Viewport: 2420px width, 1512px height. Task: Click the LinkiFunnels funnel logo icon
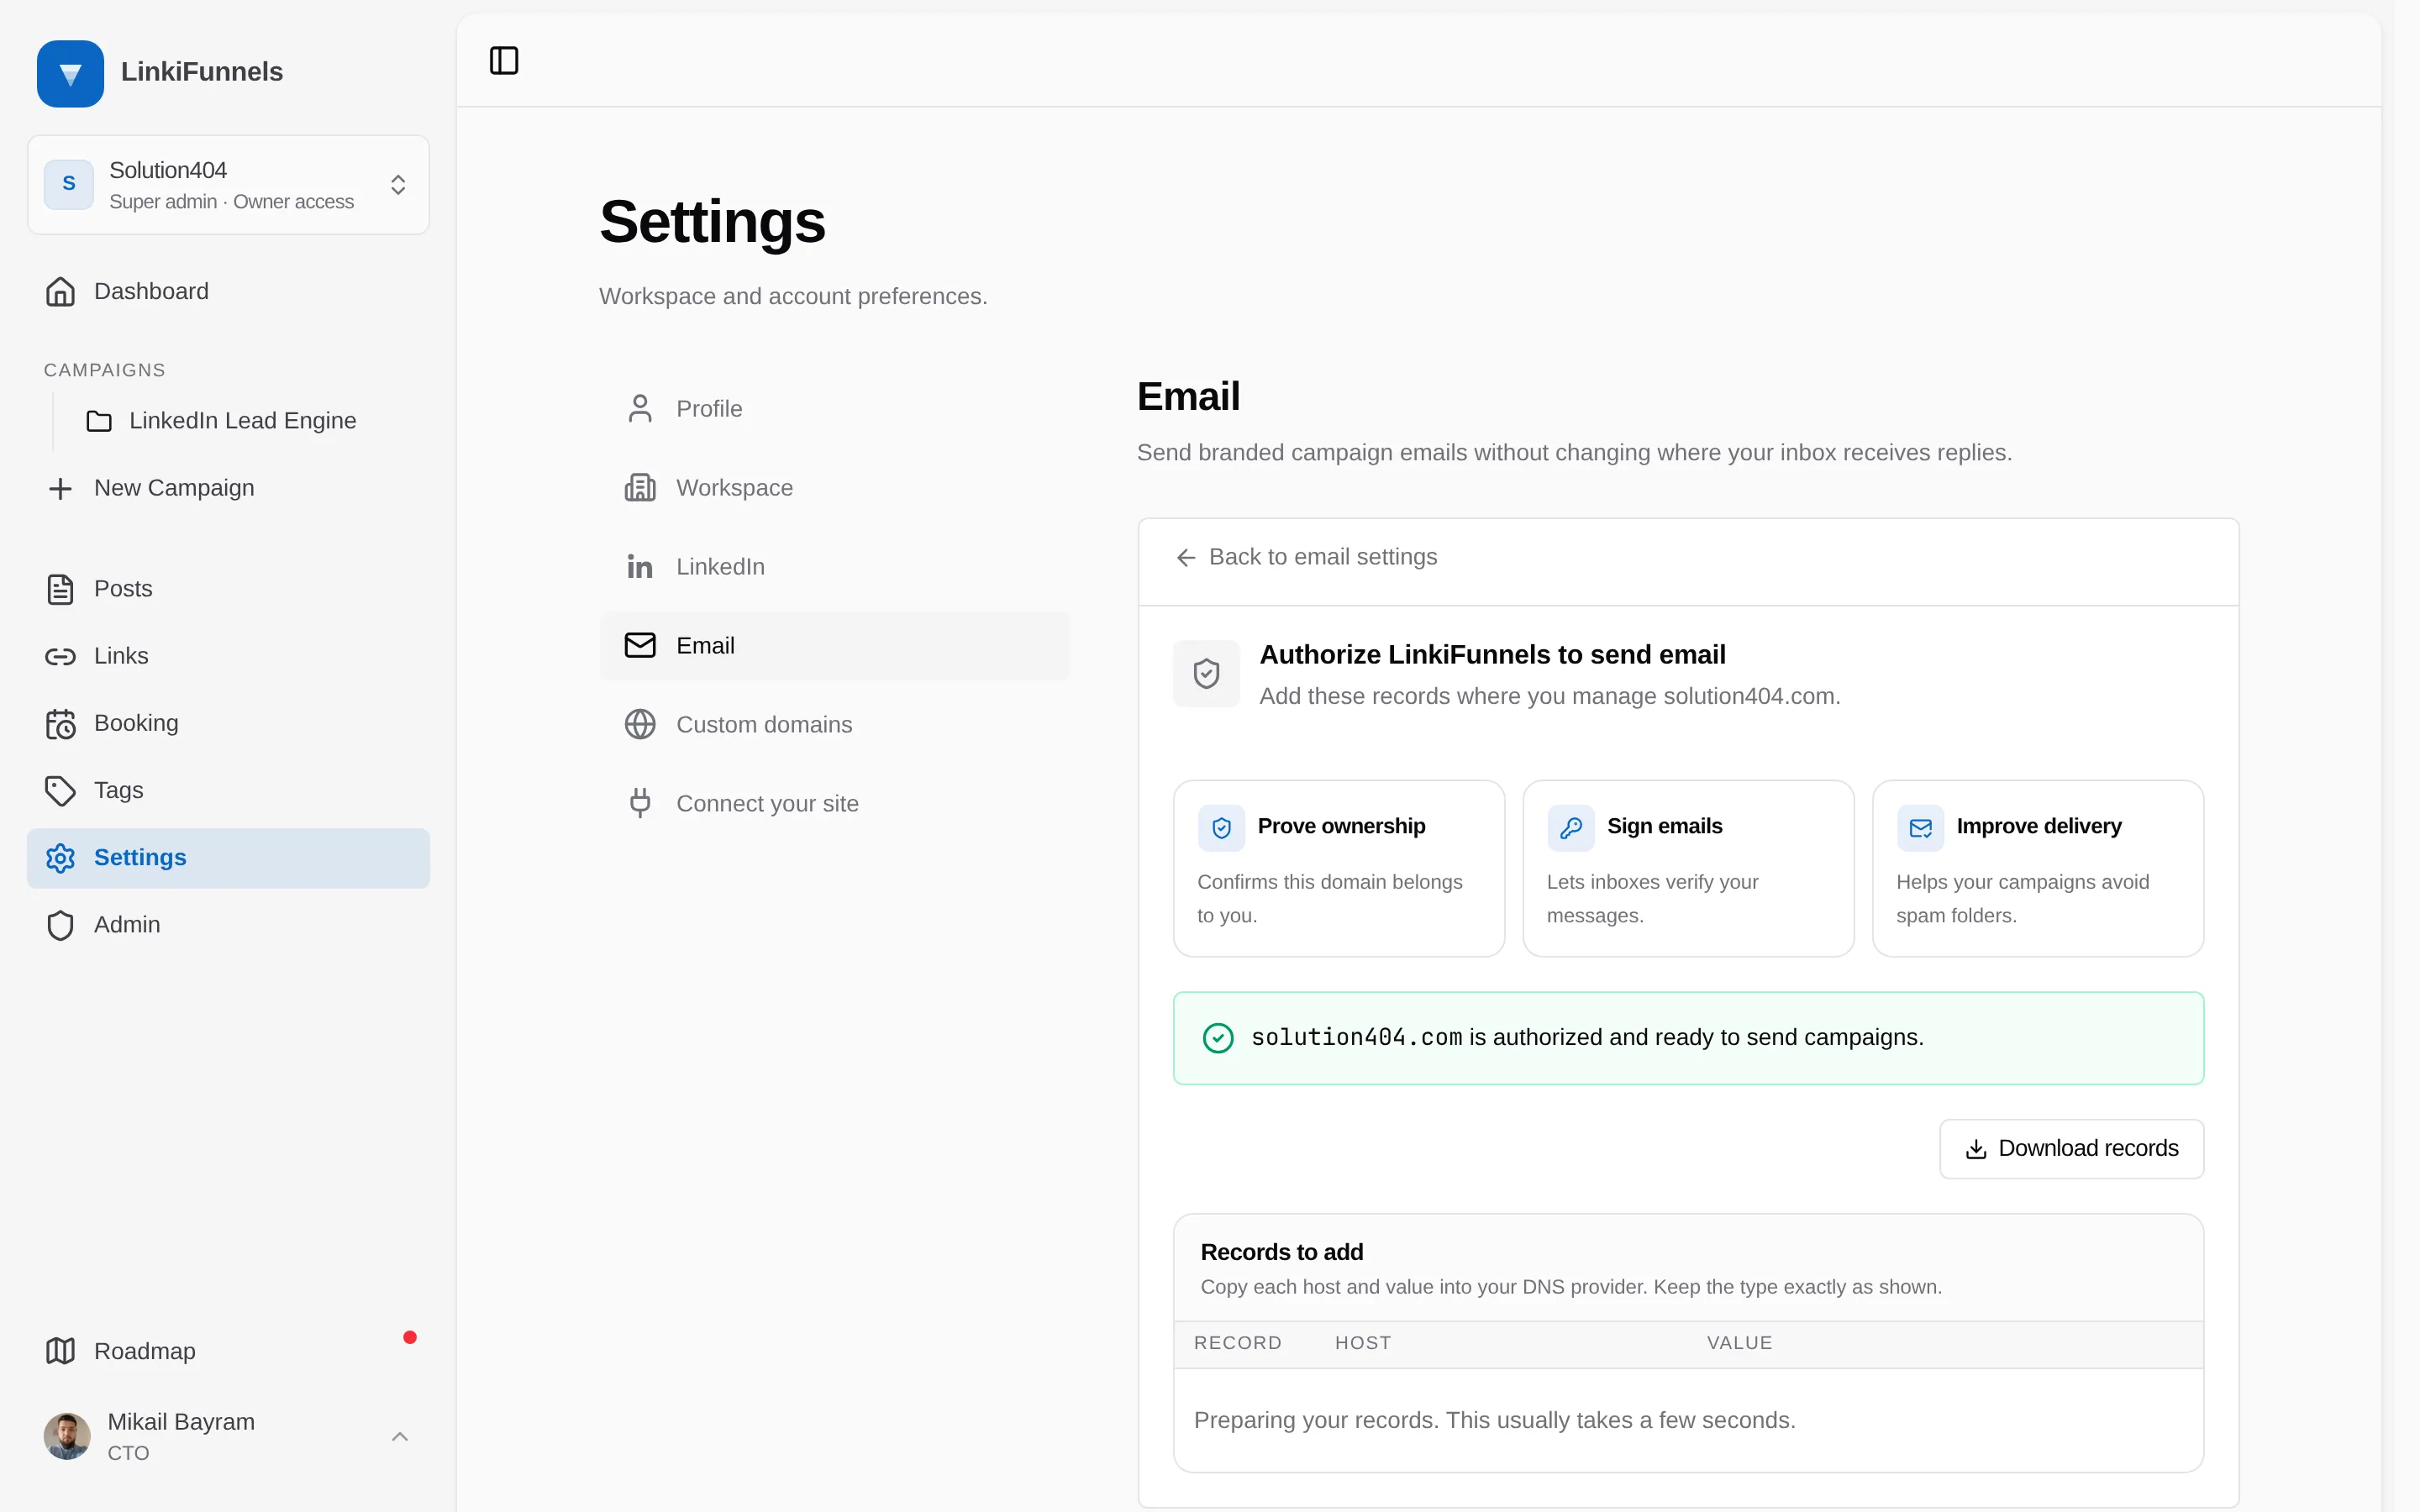pyautogui.click(x=70, y=73)
